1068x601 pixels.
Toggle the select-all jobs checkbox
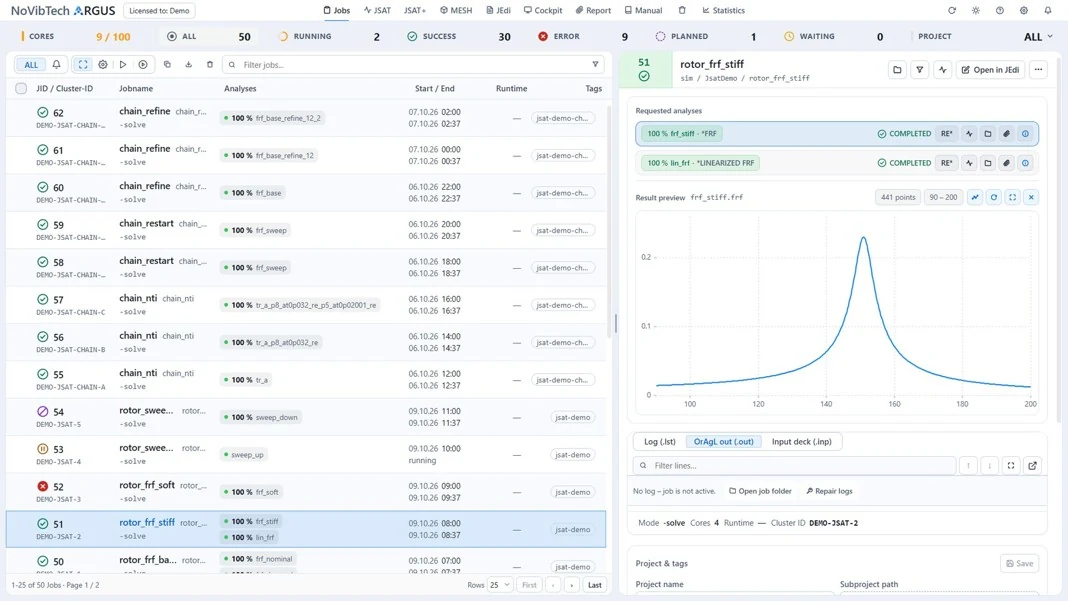tap(21, 89)
